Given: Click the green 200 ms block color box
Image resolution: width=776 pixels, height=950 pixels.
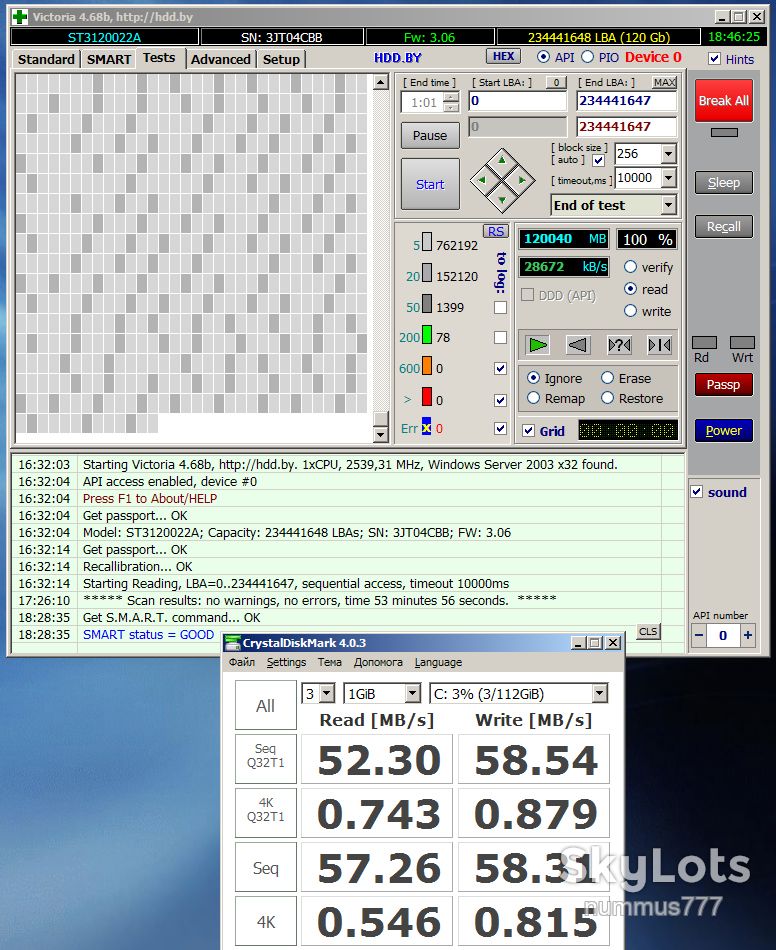Looking at the screenshot, I should coord(426,335).
